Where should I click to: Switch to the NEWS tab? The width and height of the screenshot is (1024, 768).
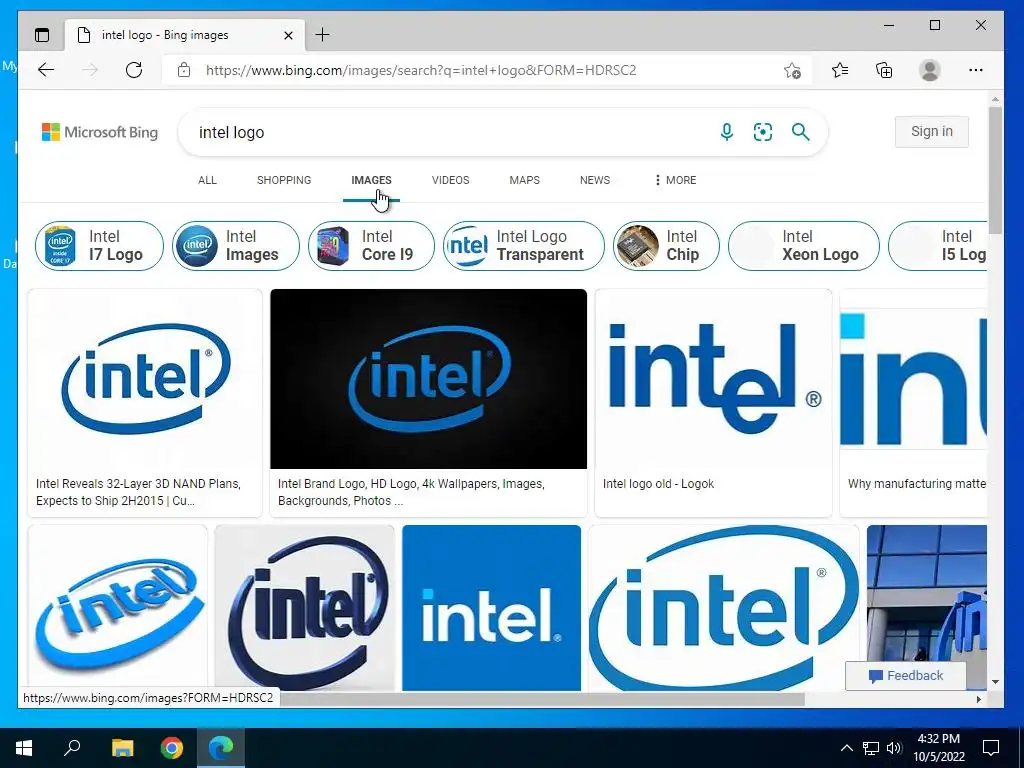point(594,180)
